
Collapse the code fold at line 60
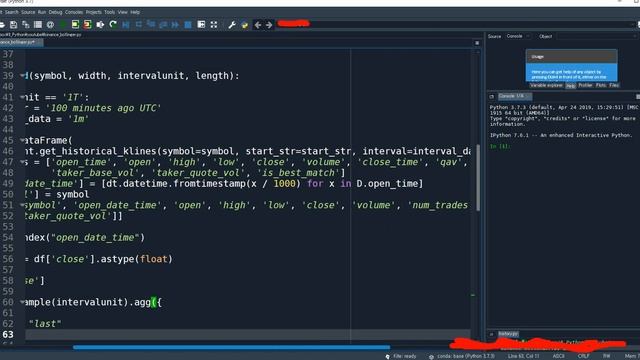click(x=22, y=302)
